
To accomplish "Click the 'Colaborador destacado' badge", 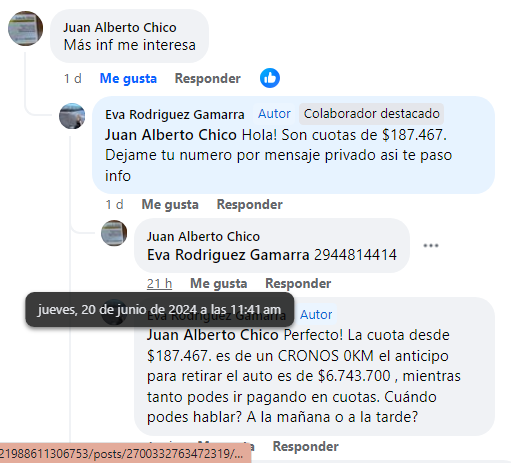I will [371, 114].
